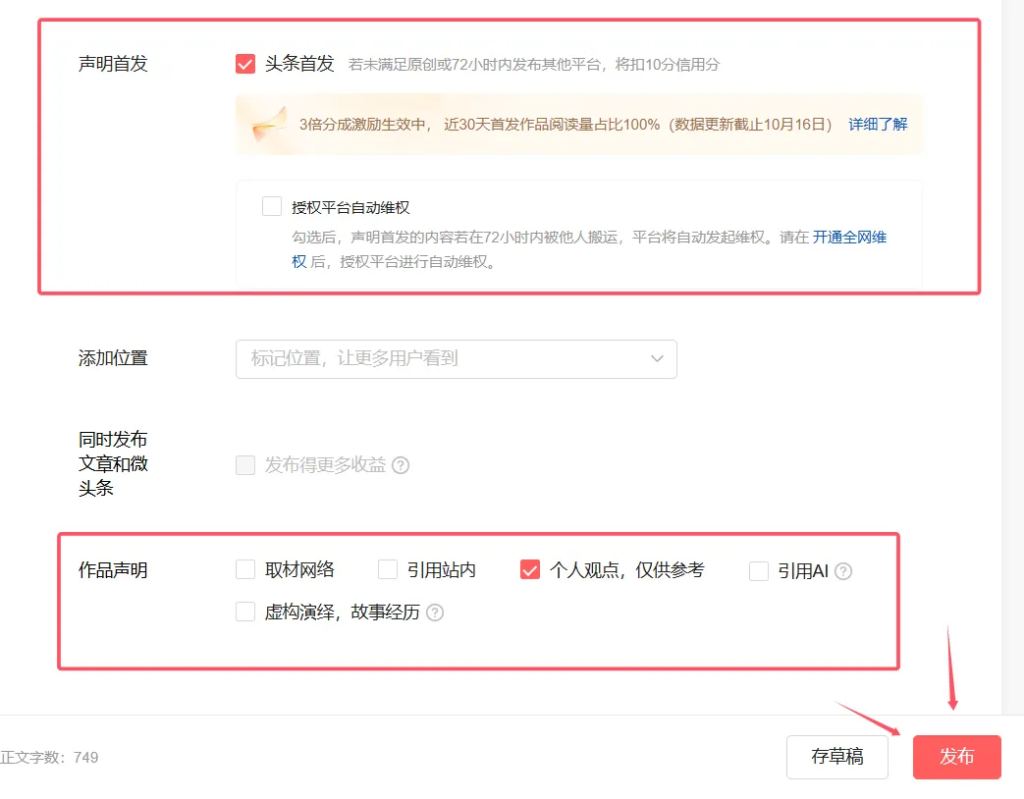The image size is (1024, 799).
Task: Click the 存草稿 save draft button
Action: pos(837,757)
